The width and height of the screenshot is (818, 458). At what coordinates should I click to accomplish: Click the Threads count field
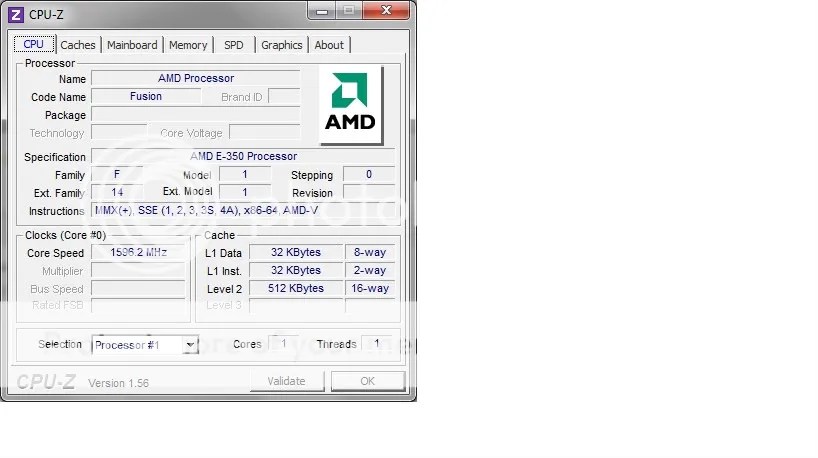coord(377,343)
